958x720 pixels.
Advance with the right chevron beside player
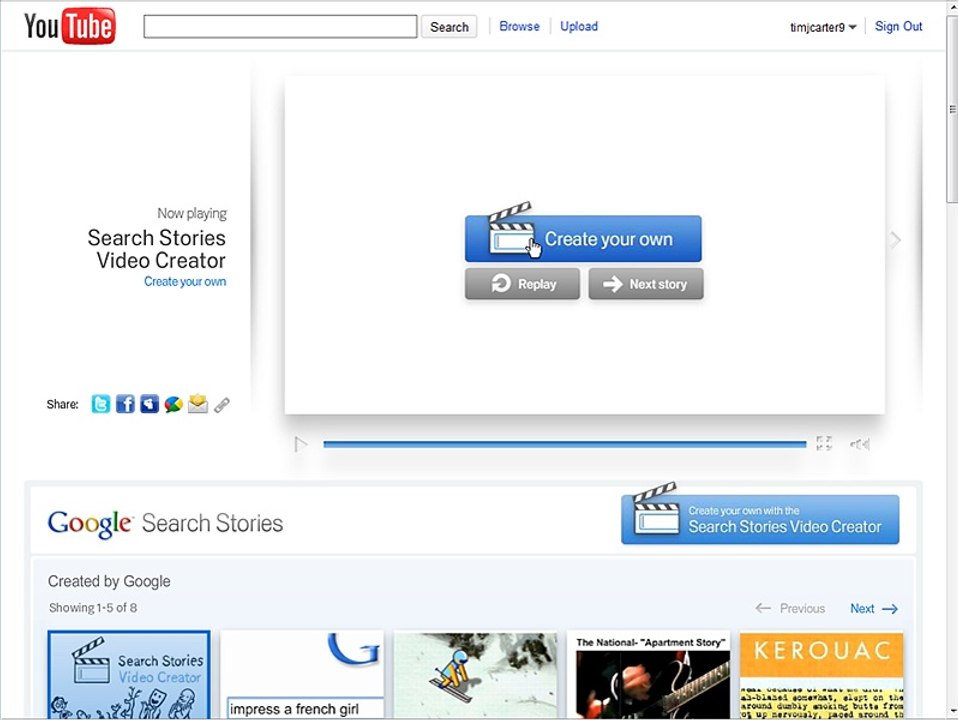click(x=895, y=240)
